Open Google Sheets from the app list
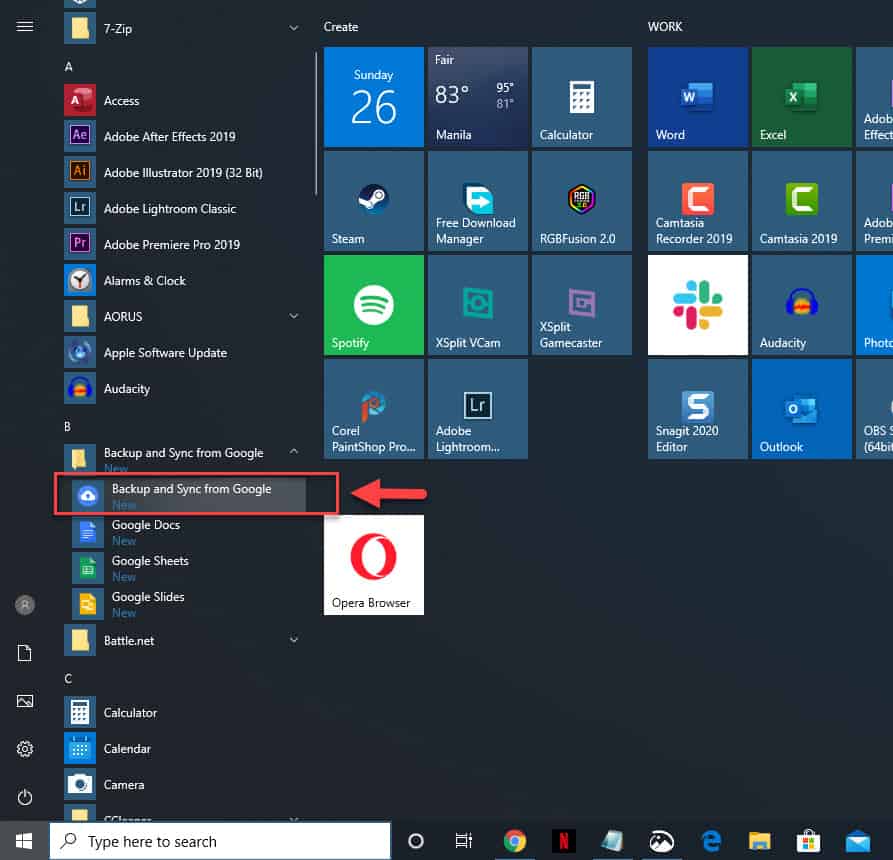Viewport: 893px width, 860px height. pos(189,568)
